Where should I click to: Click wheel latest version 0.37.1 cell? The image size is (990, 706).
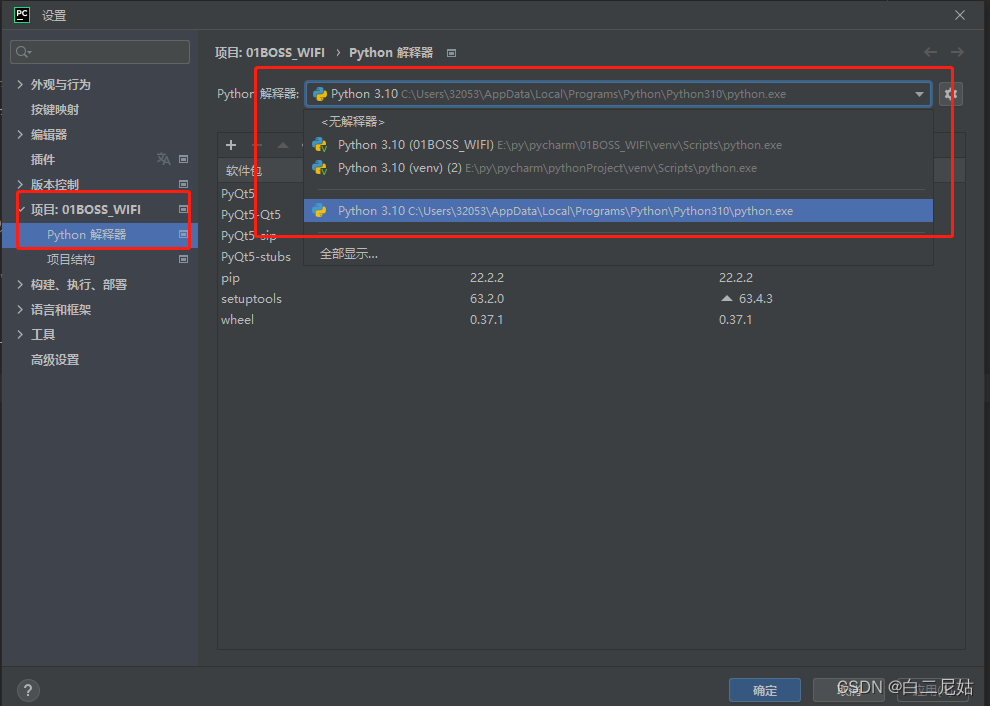point(735,320)
